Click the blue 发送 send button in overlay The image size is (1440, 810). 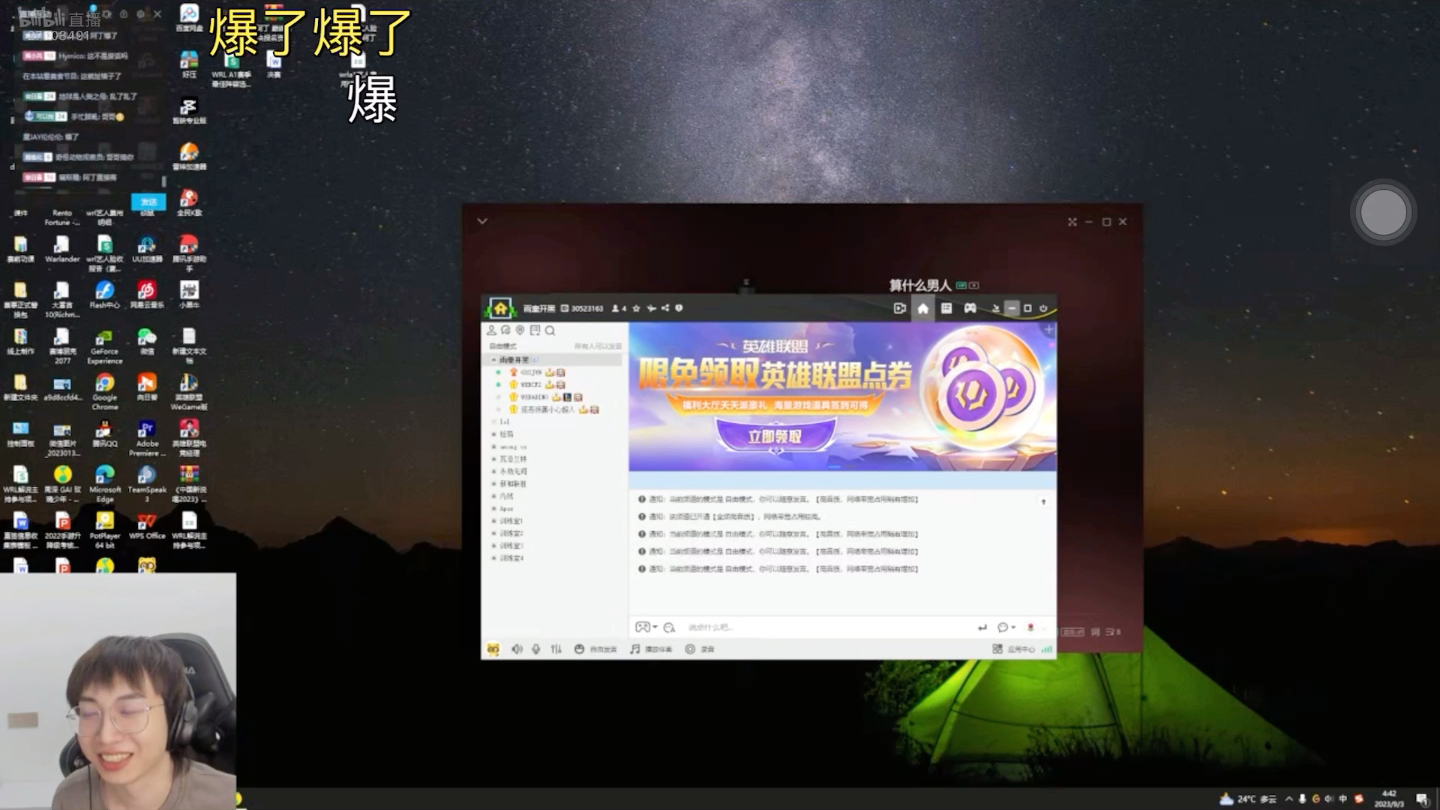[x=148, y=201]
